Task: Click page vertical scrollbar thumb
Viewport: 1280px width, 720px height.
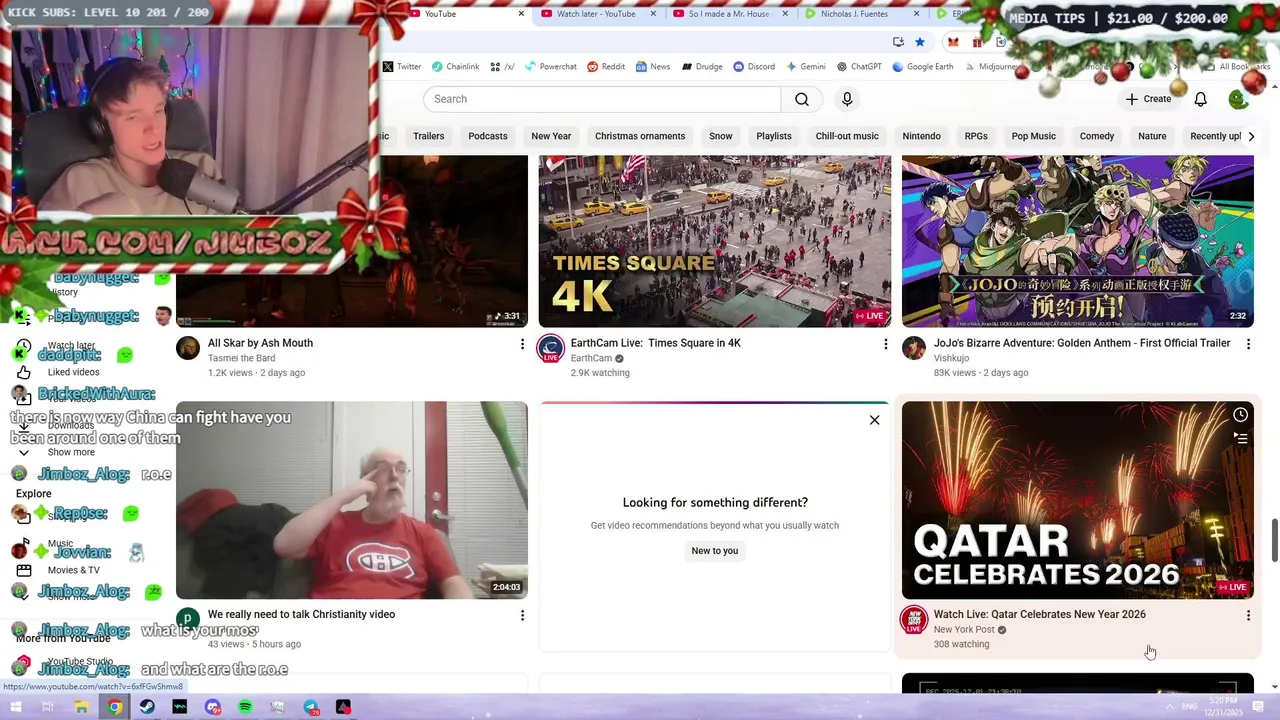Action: click(x=1274, y=541)
